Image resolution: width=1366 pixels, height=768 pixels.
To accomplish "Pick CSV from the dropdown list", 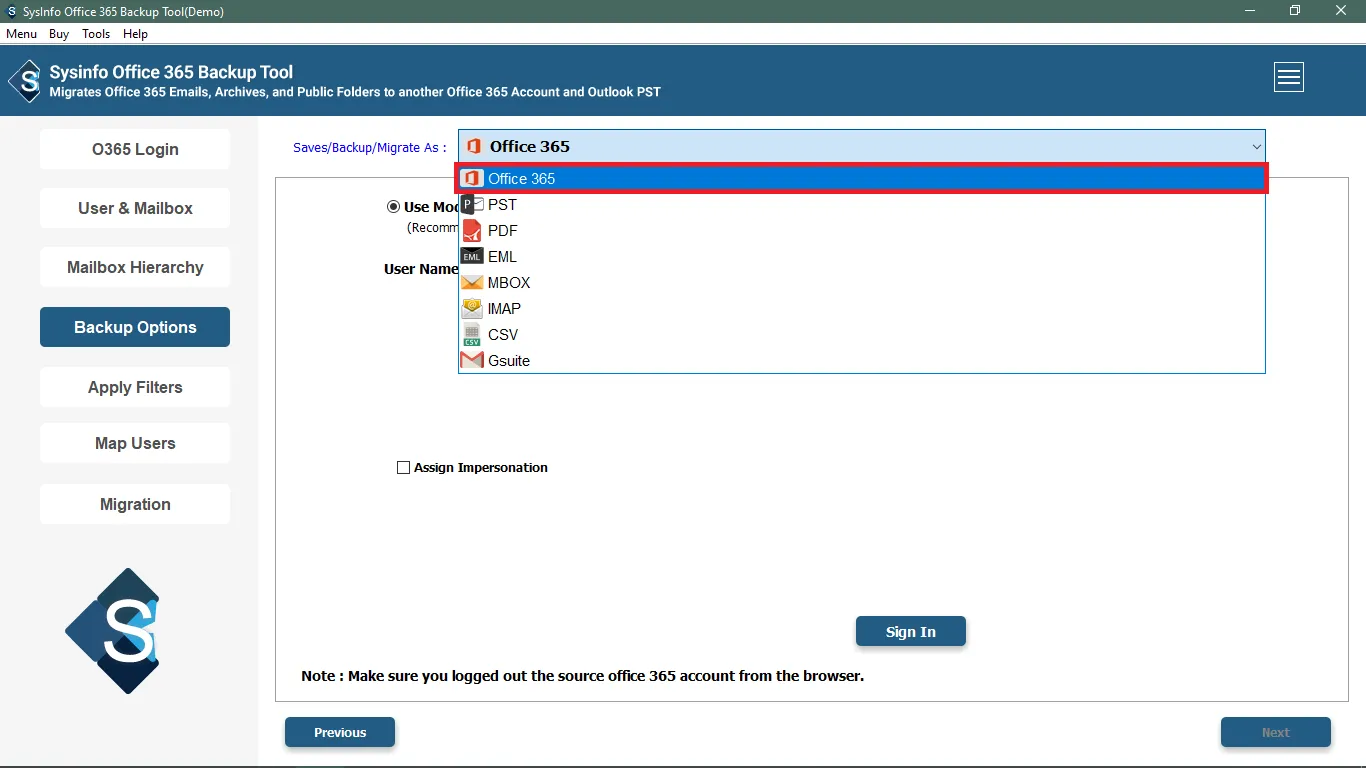I will [x=863, y=335].
